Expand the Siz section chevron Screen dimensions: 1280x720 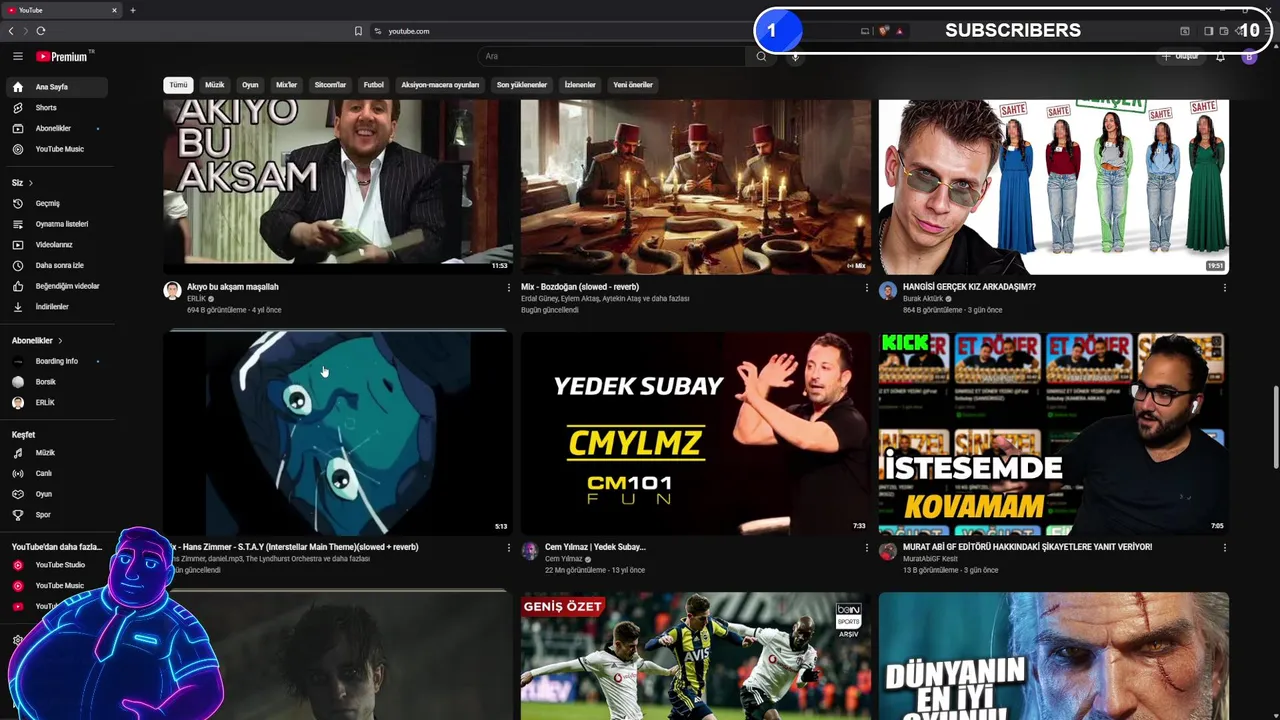click(31, 183)
